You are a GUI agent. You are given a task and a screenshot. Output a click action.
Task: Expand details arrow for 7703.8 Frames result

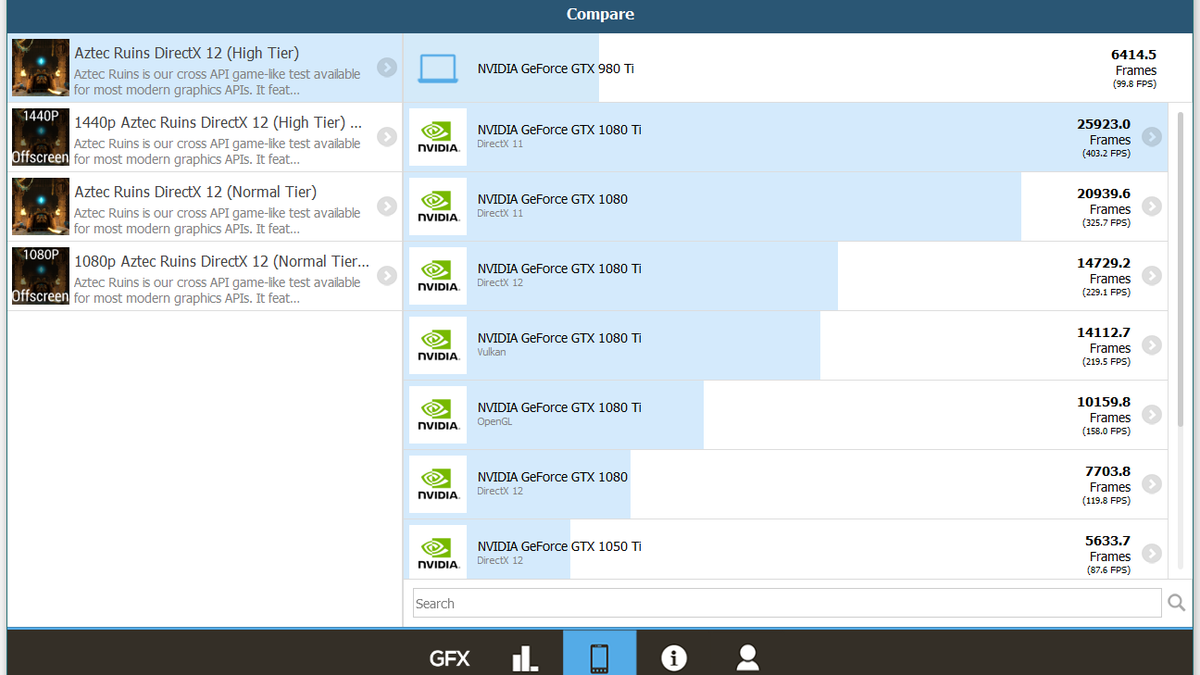tap(1152, 484)
